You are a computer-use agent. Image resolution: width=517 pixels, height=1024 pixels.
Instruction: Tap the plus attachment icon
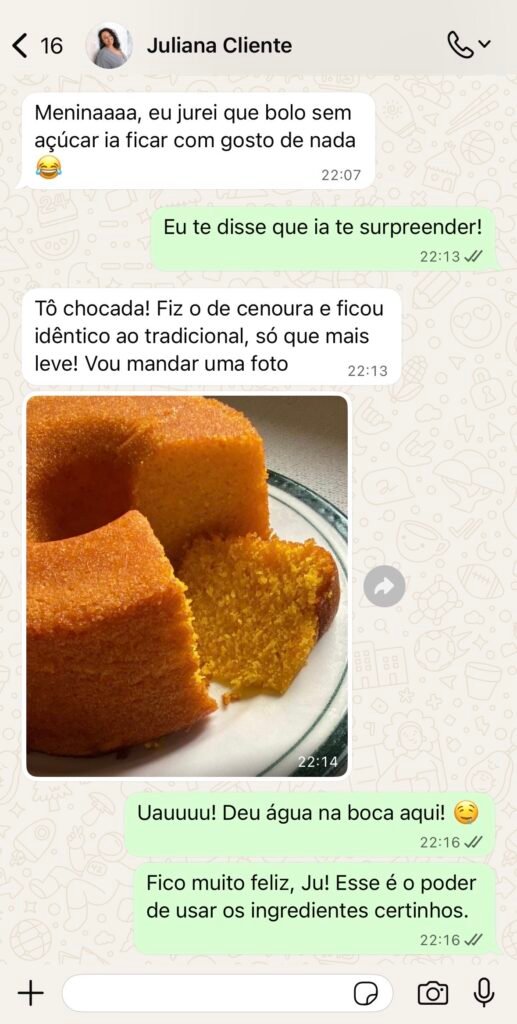pyautogui.click(x=30, y=993)
